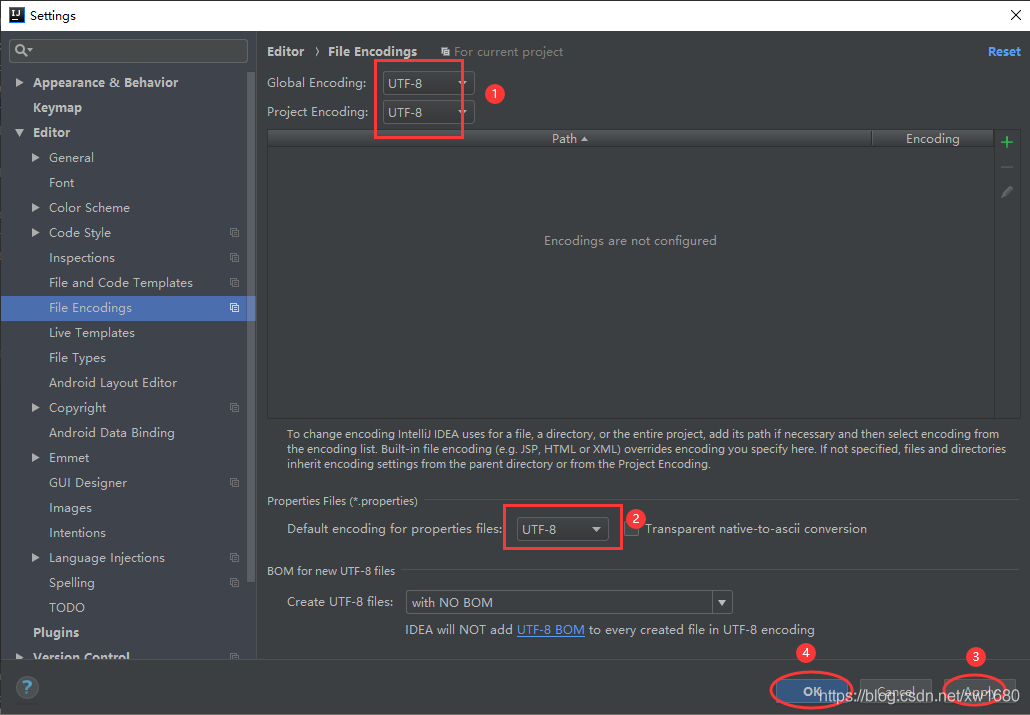Collapse the Editor section arrow

[x=20, y=132]
